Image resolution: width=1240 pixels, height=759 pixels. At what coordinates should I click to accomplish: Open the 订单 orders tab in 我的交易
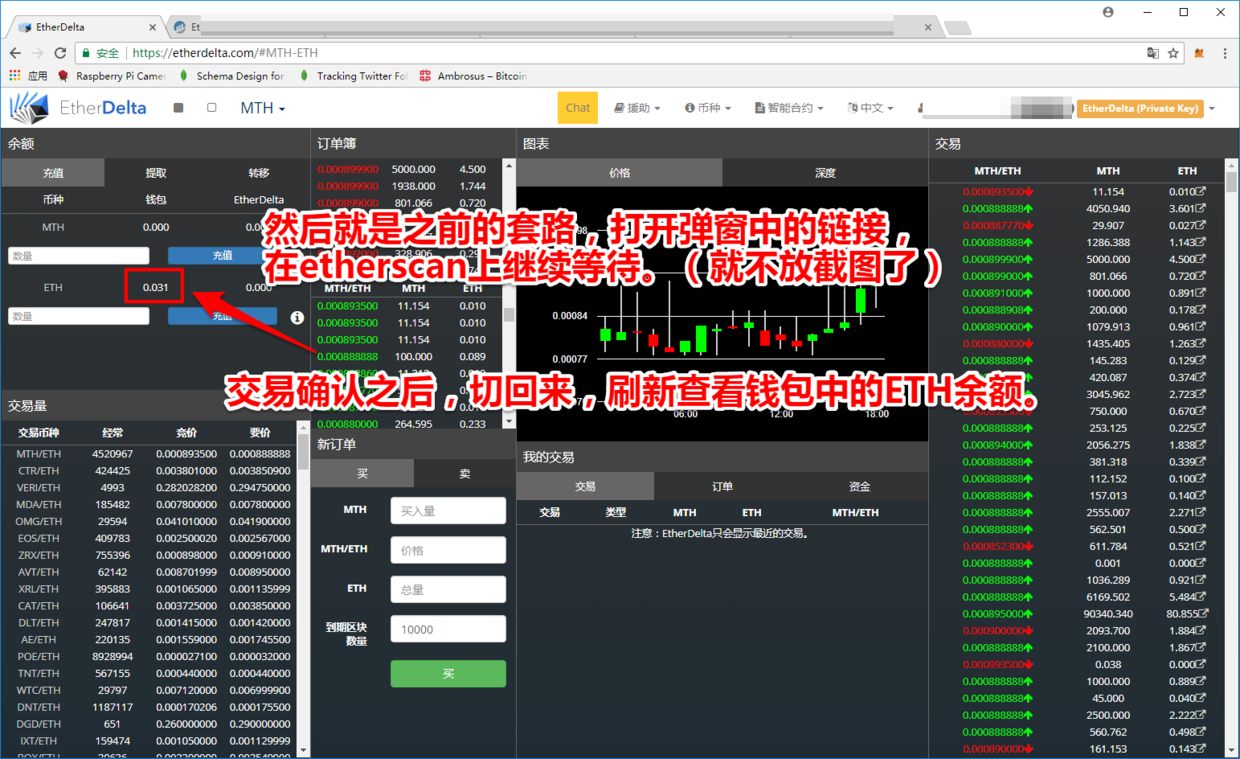coord(722,486)
